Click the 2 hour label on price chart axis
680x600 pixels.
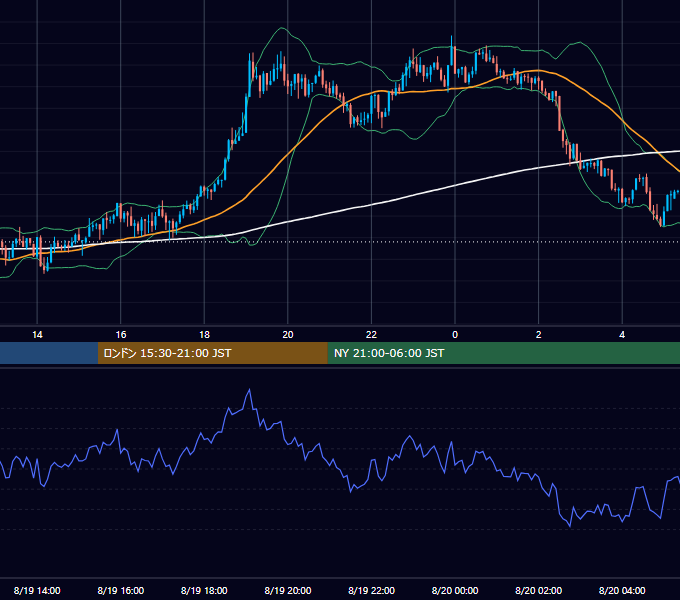pyautogui.click(x=539, y=335)
